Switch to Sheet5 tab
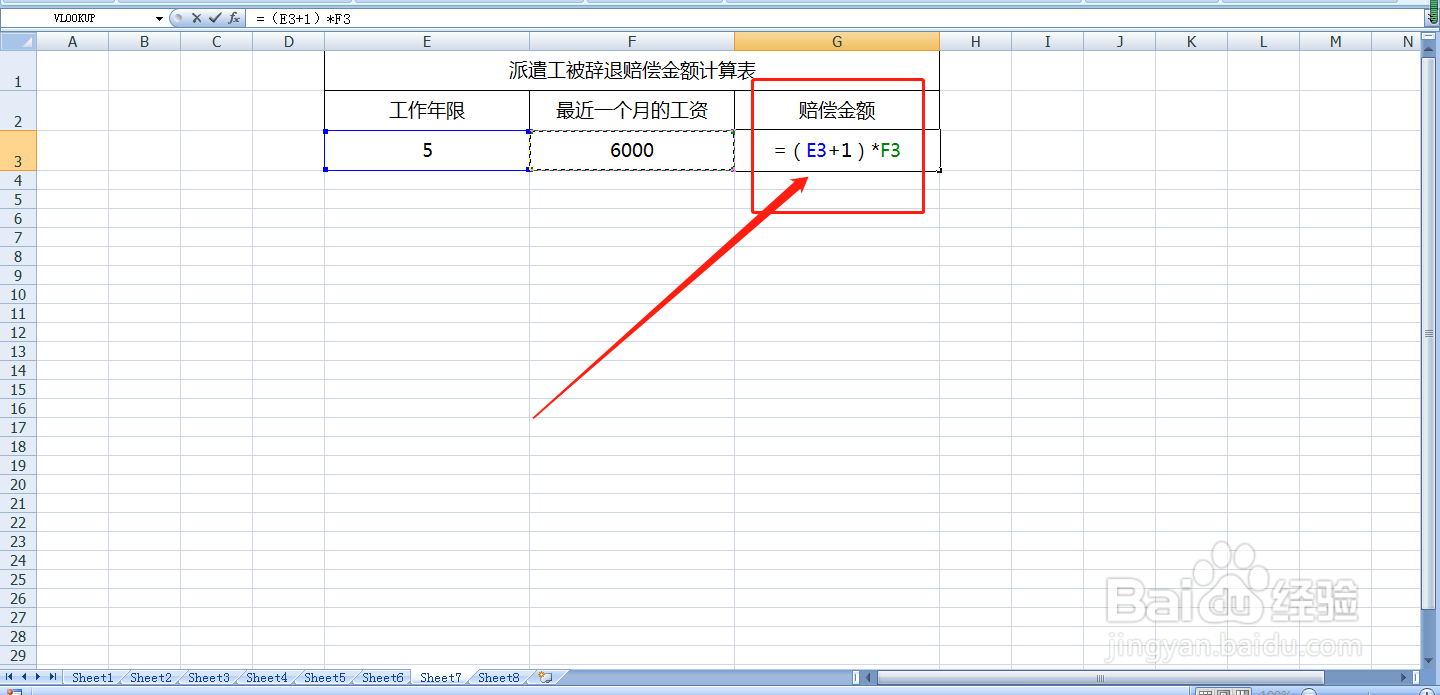 pyautogui.click(x=325, y=677)
